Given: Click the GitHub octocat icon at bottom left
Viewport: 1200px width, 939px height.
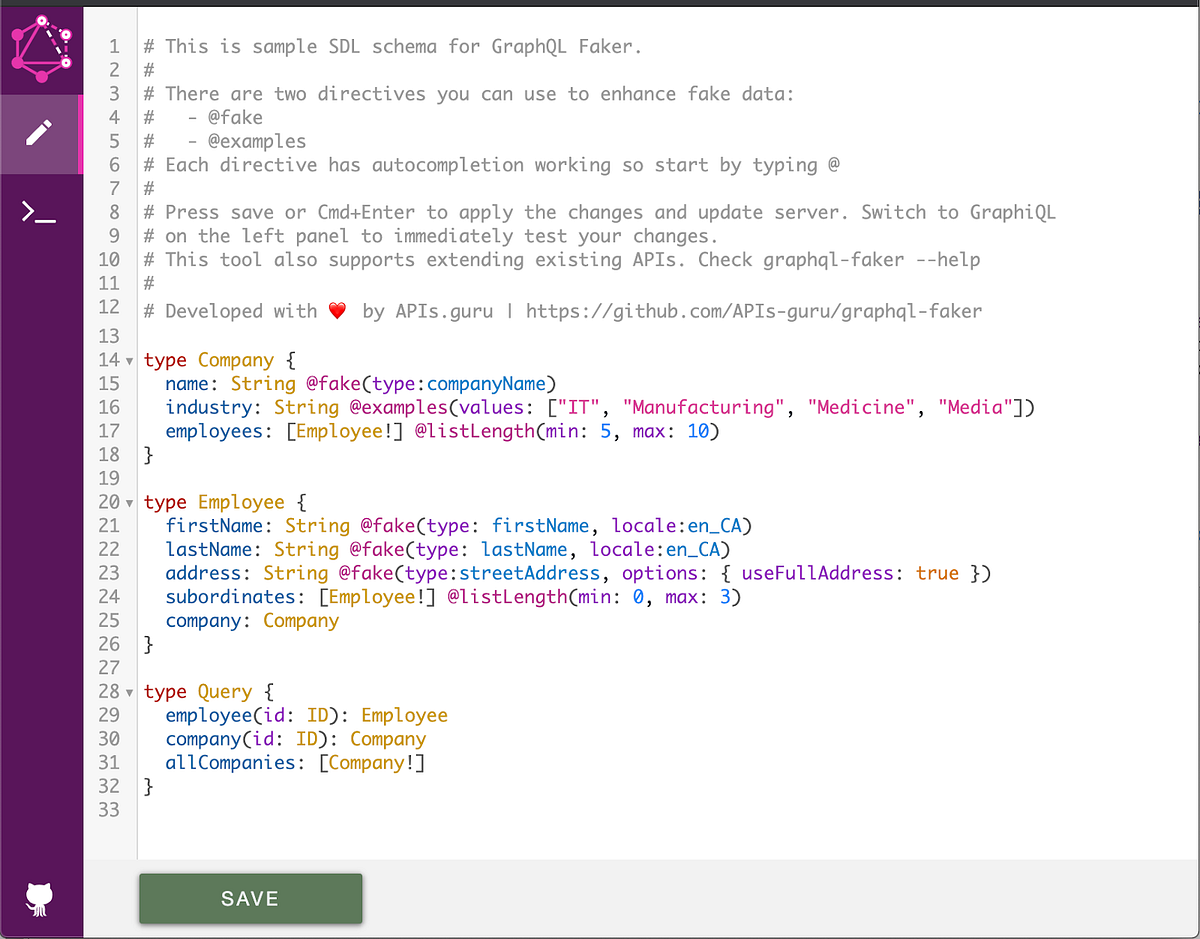Looking at the screenshot, I should point(38,898).
